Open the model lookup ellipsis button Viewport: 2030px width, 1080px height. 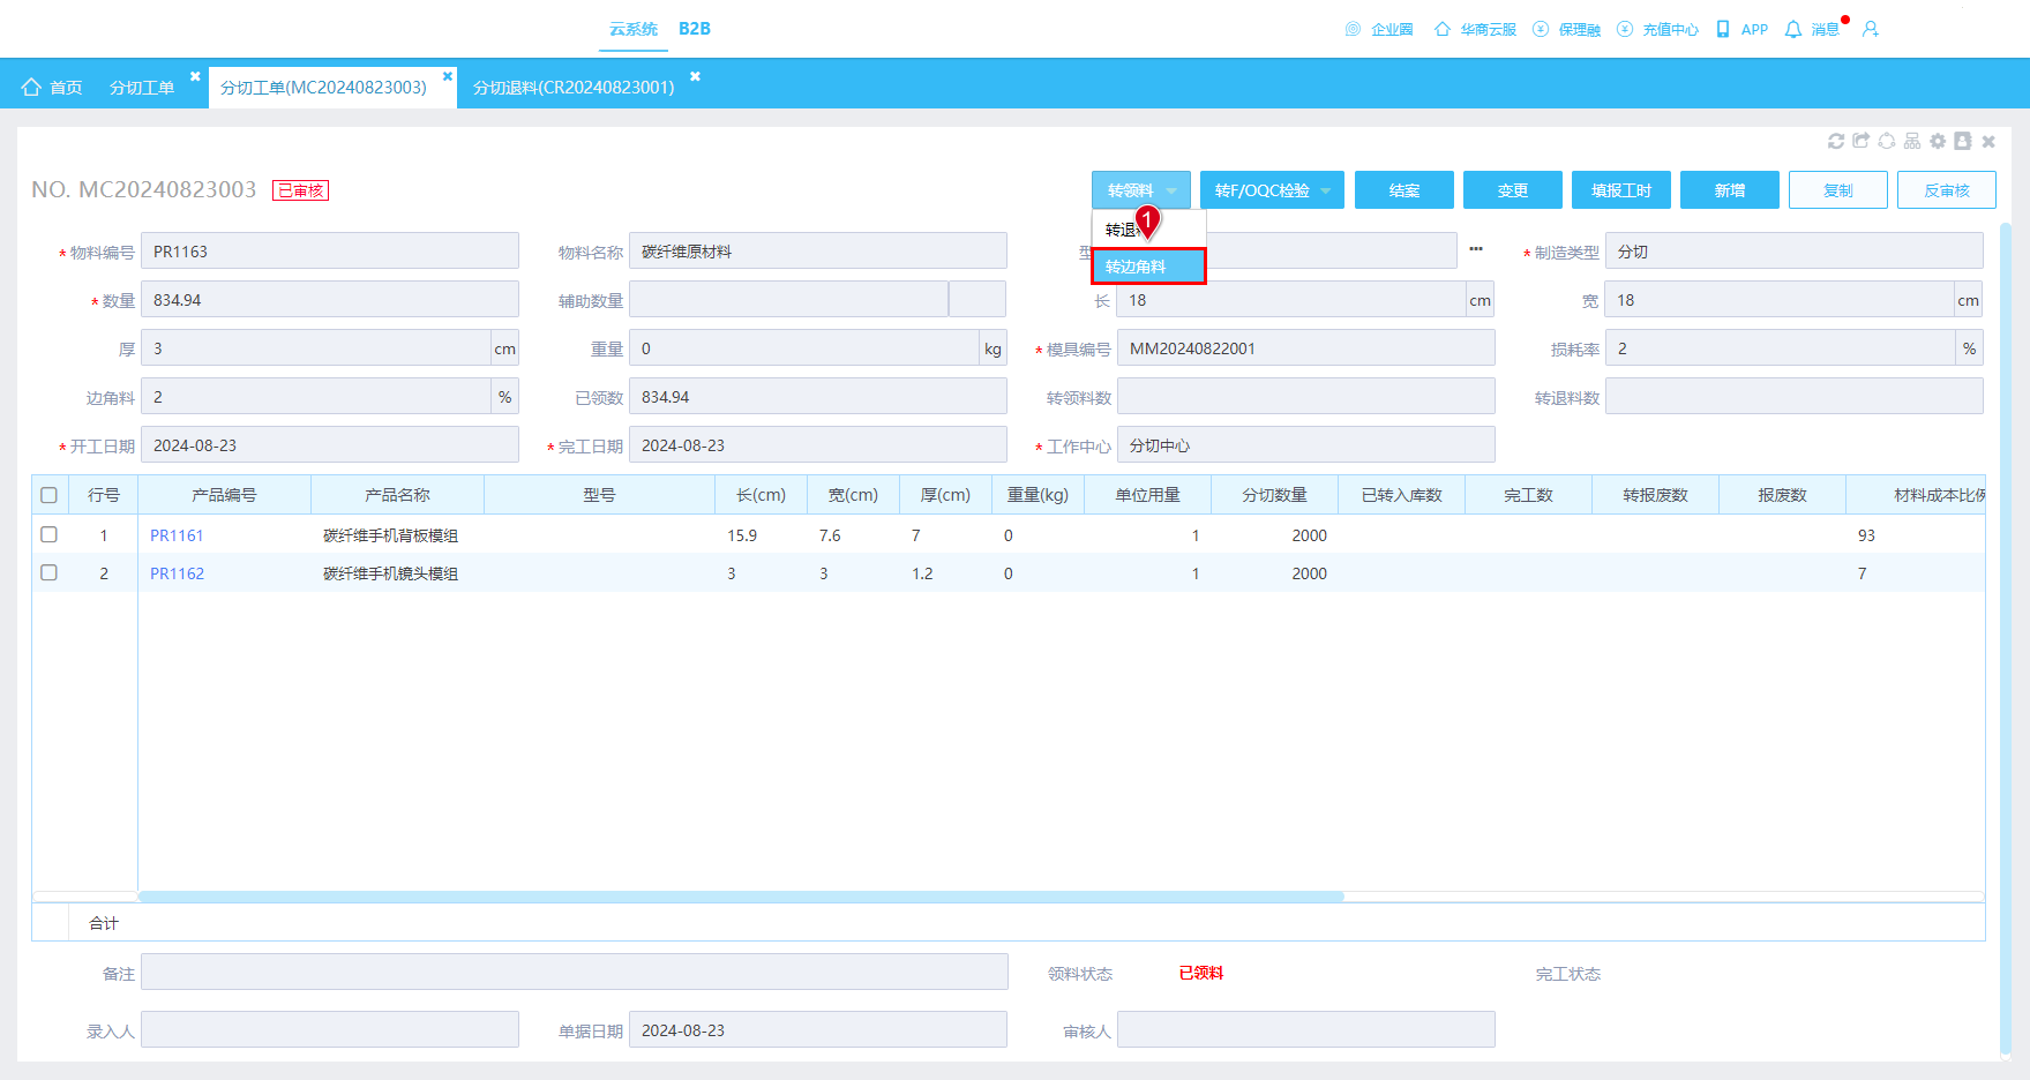point(1476,250)
